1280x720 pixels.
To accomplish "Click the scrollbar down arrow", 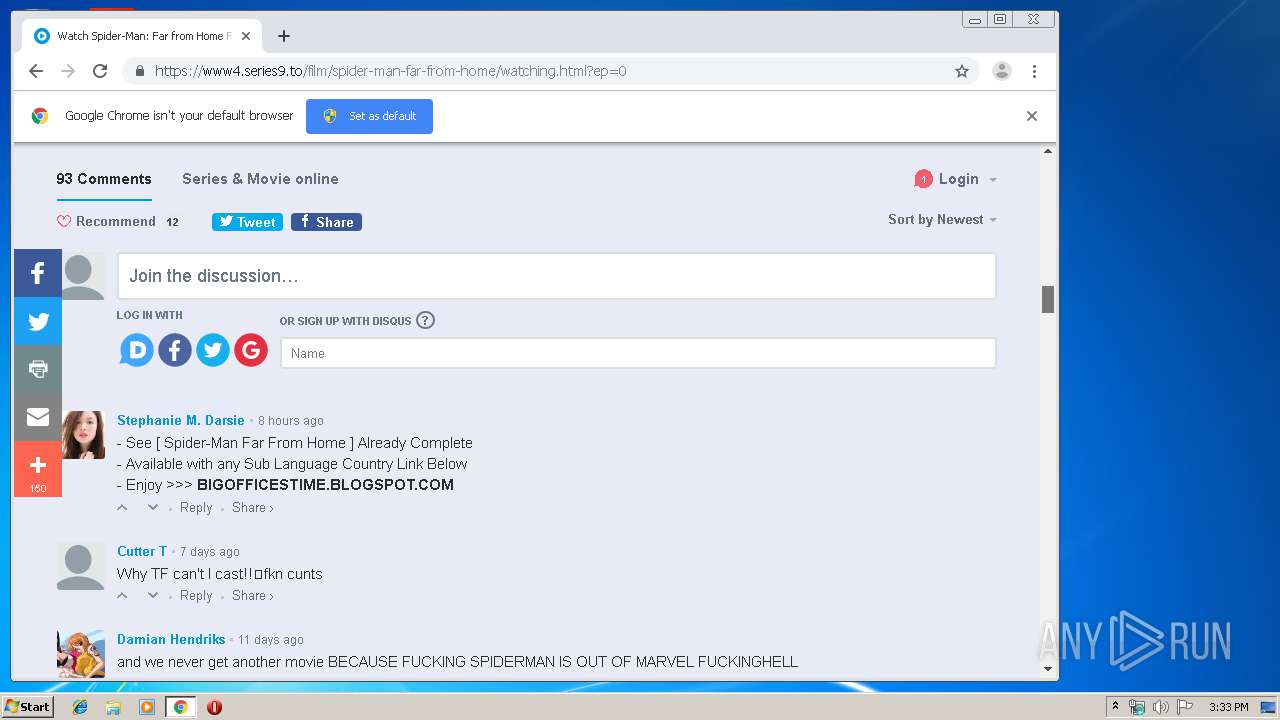I will pos(1048,669).
